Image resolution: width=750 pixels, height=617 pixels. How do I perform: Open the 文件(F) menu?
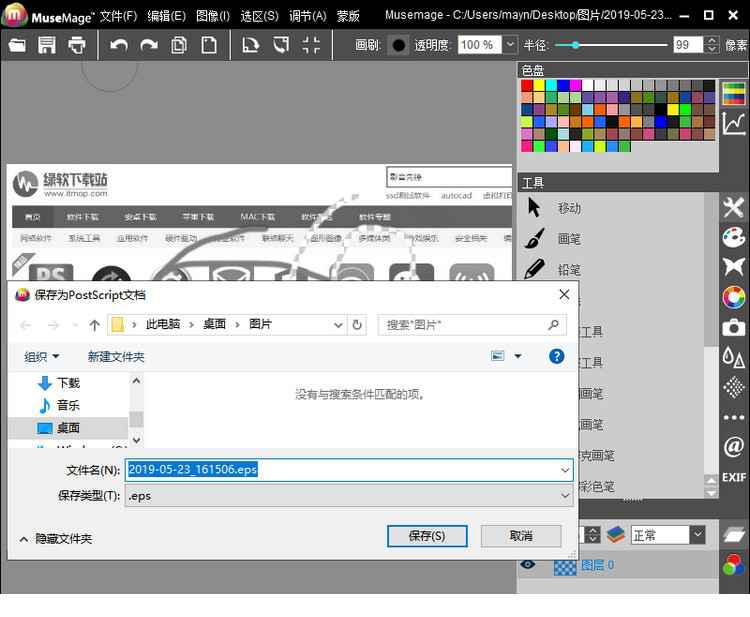[118, 16]
